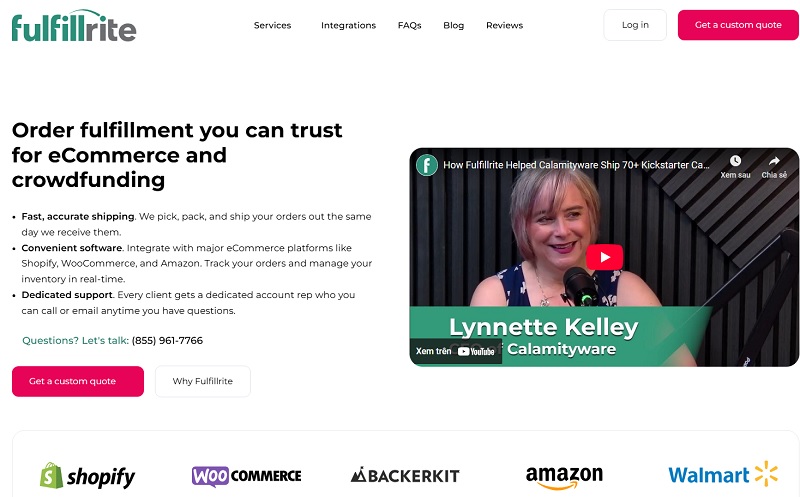Click the Amazon logo
The width and height of the screenshot is (800, 497).
564,478
